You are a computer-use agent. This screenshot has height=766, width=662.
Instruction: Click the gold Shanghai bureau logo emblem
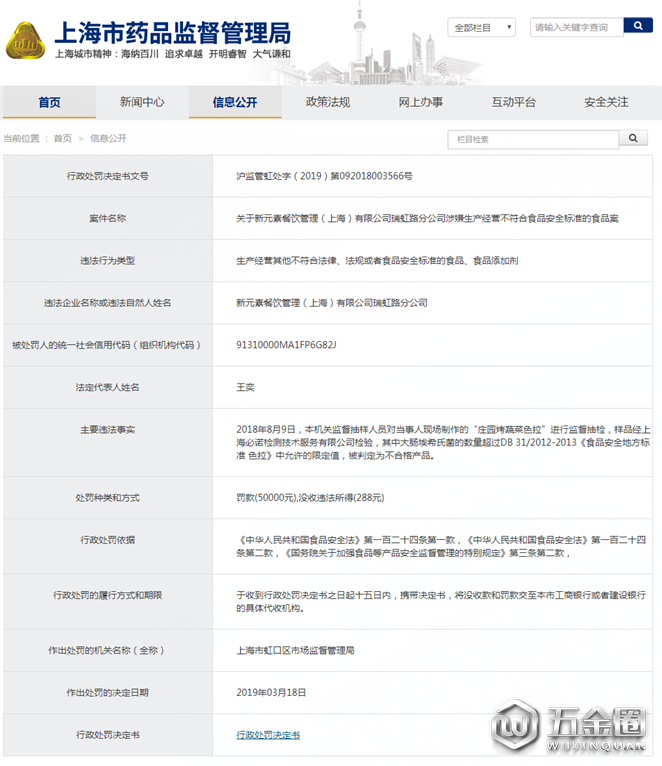click(x=25, y=41)
